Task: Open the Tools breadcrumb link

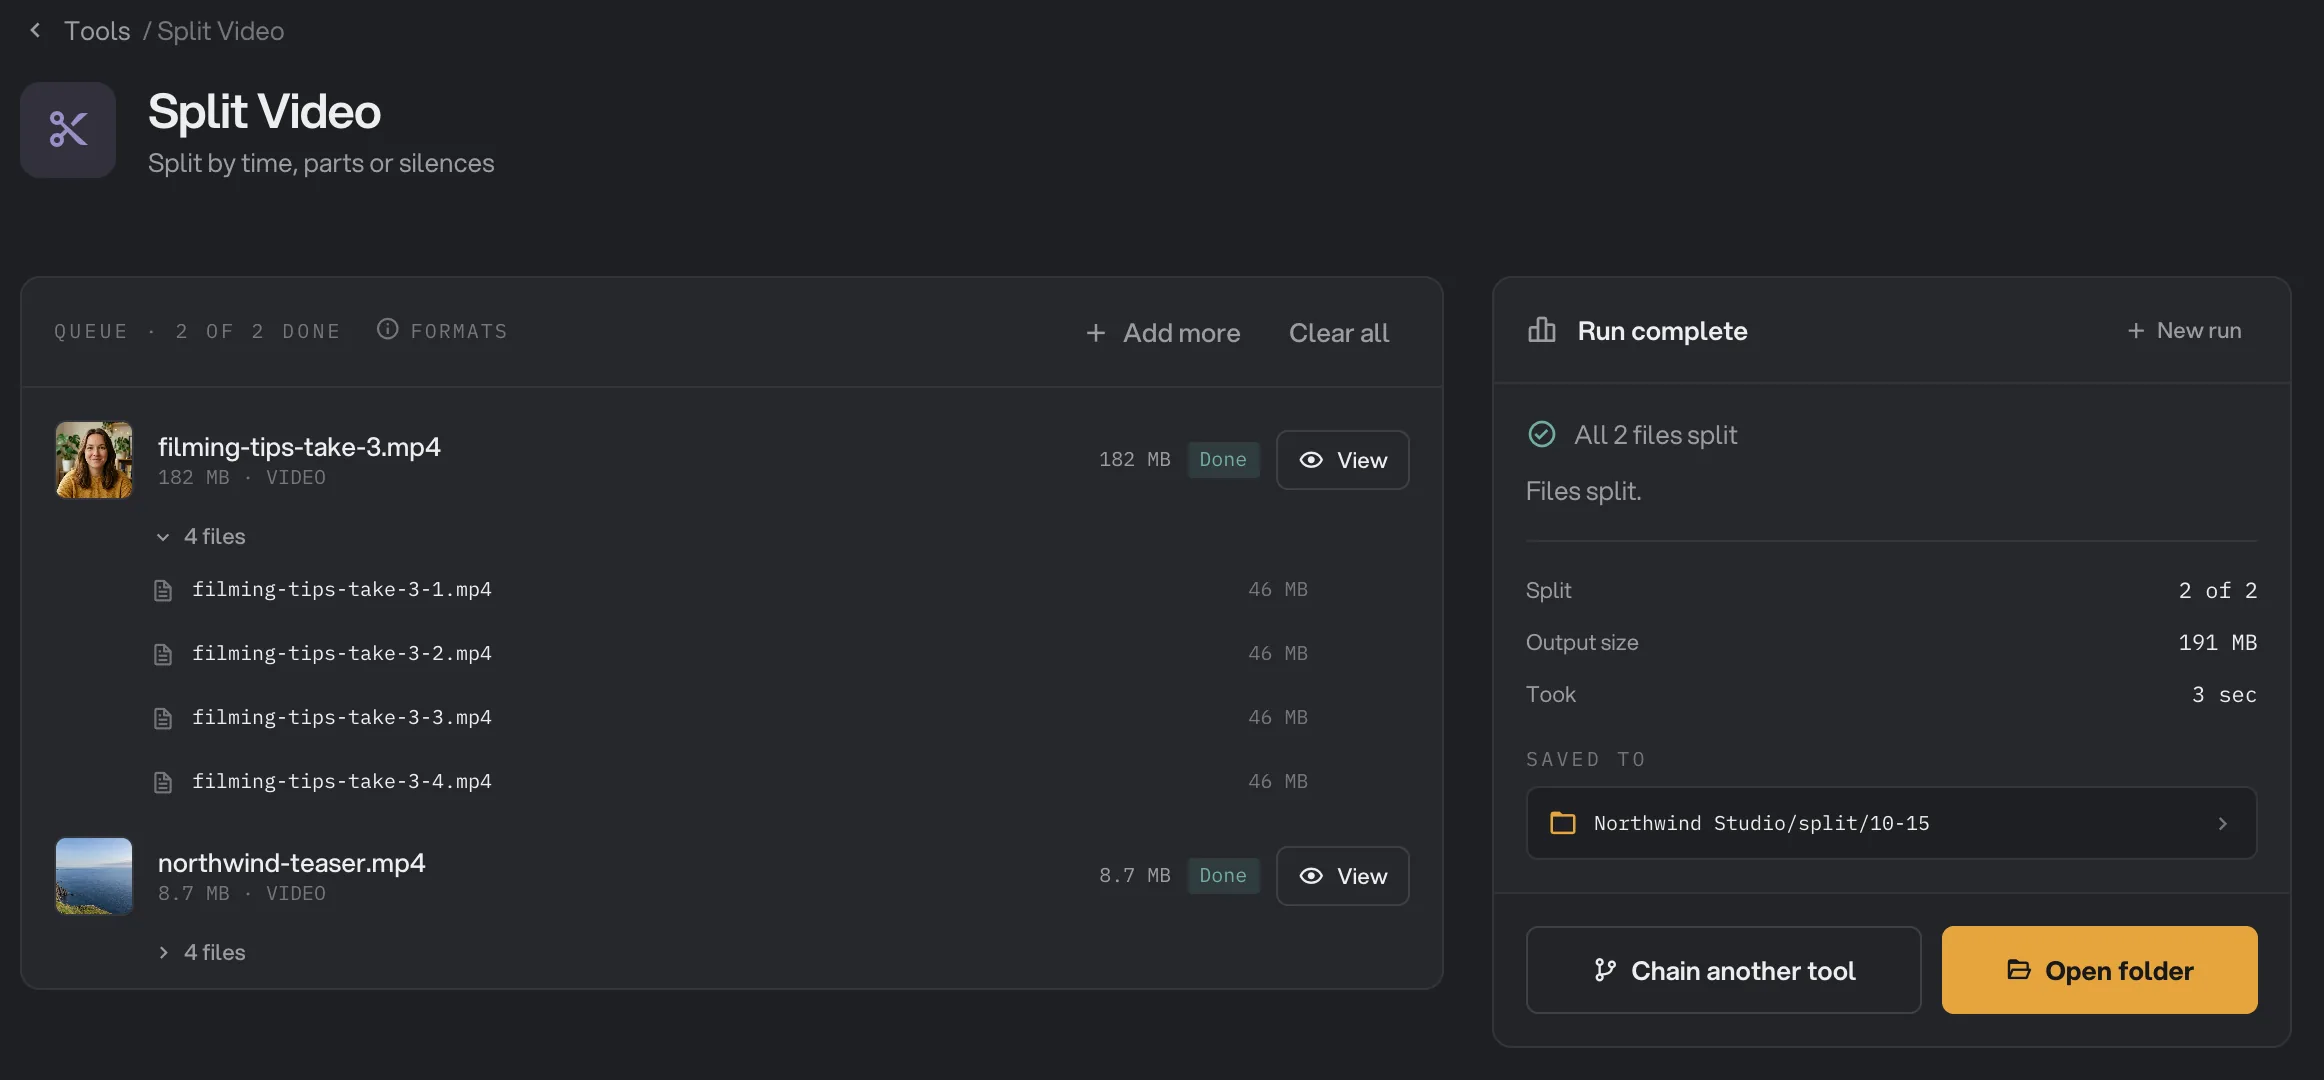Action: tap(97, 31)
